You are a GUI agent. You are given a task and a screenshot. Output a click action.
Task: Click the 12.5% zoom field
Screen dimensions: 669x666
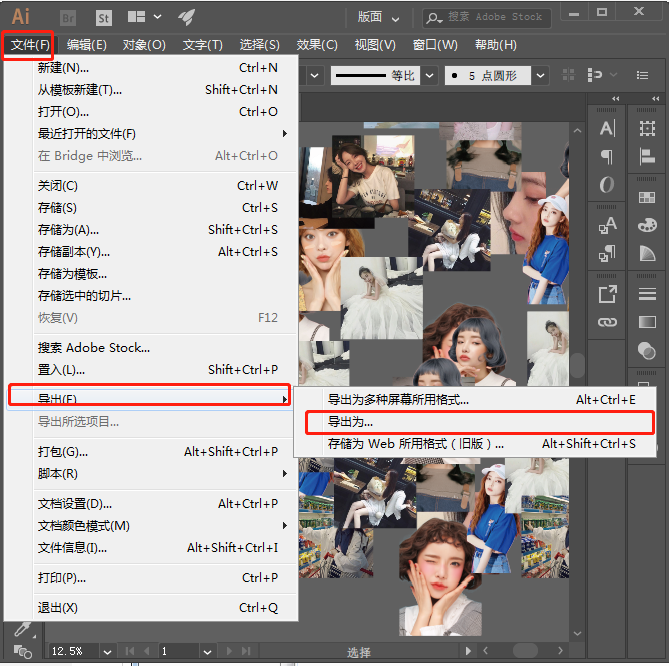(74, 651)
